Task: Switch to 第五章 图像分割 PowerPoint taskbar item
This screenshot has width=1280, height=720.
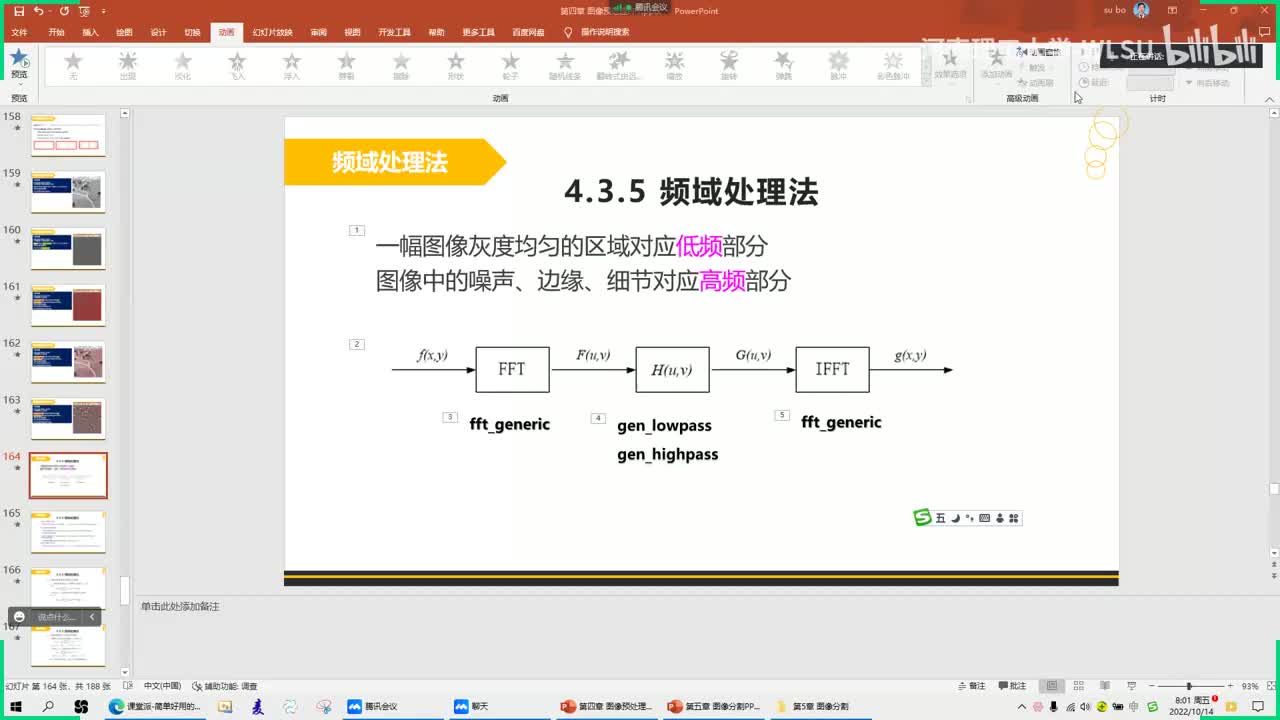Action: tap(714, 706)
